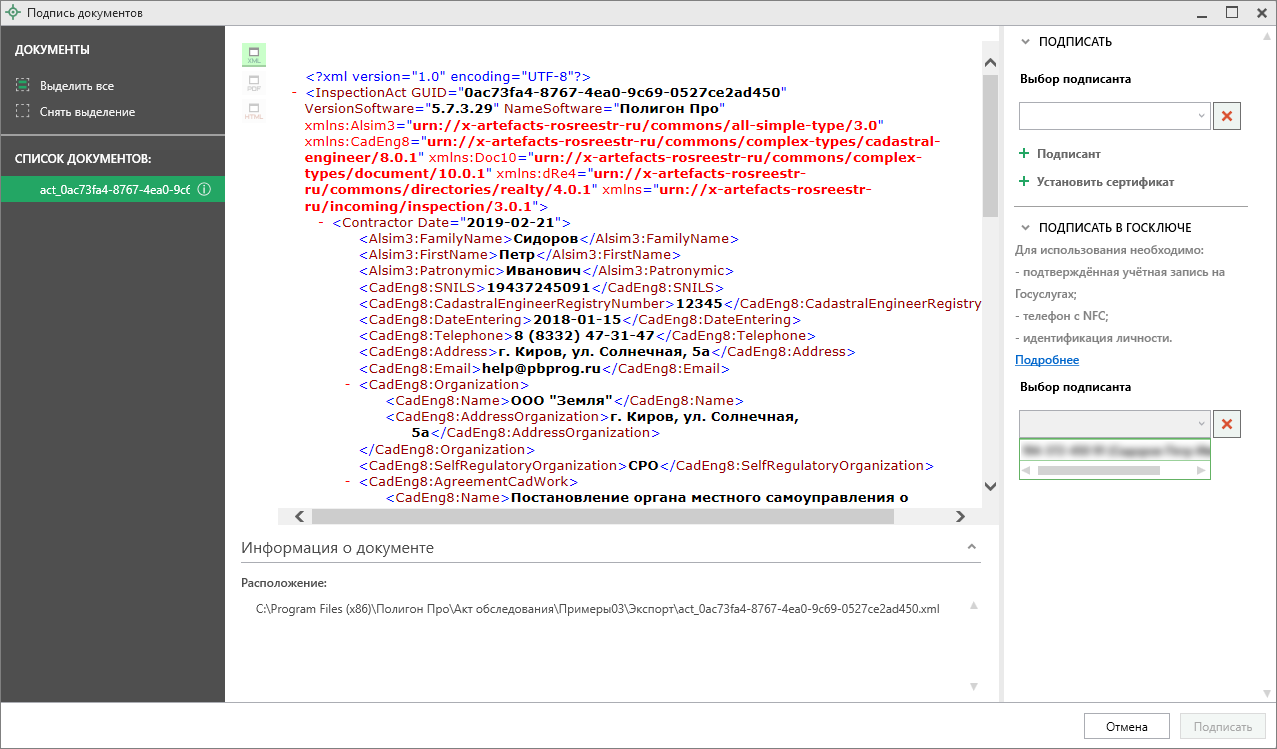This screenshot has width=1277, height=749.
Task: Collapse the Информация о документе panel
Action: click(969, 548)
